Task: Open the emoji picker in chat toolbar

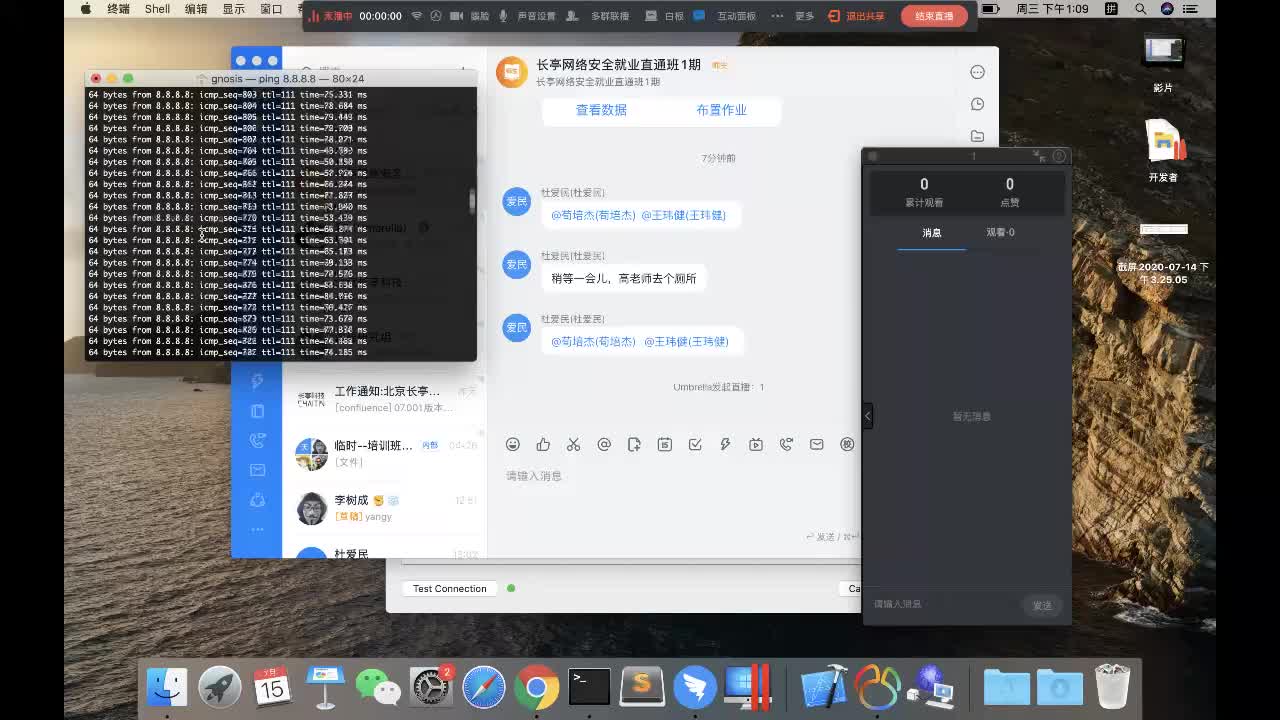Action: (x=513, y=444)
